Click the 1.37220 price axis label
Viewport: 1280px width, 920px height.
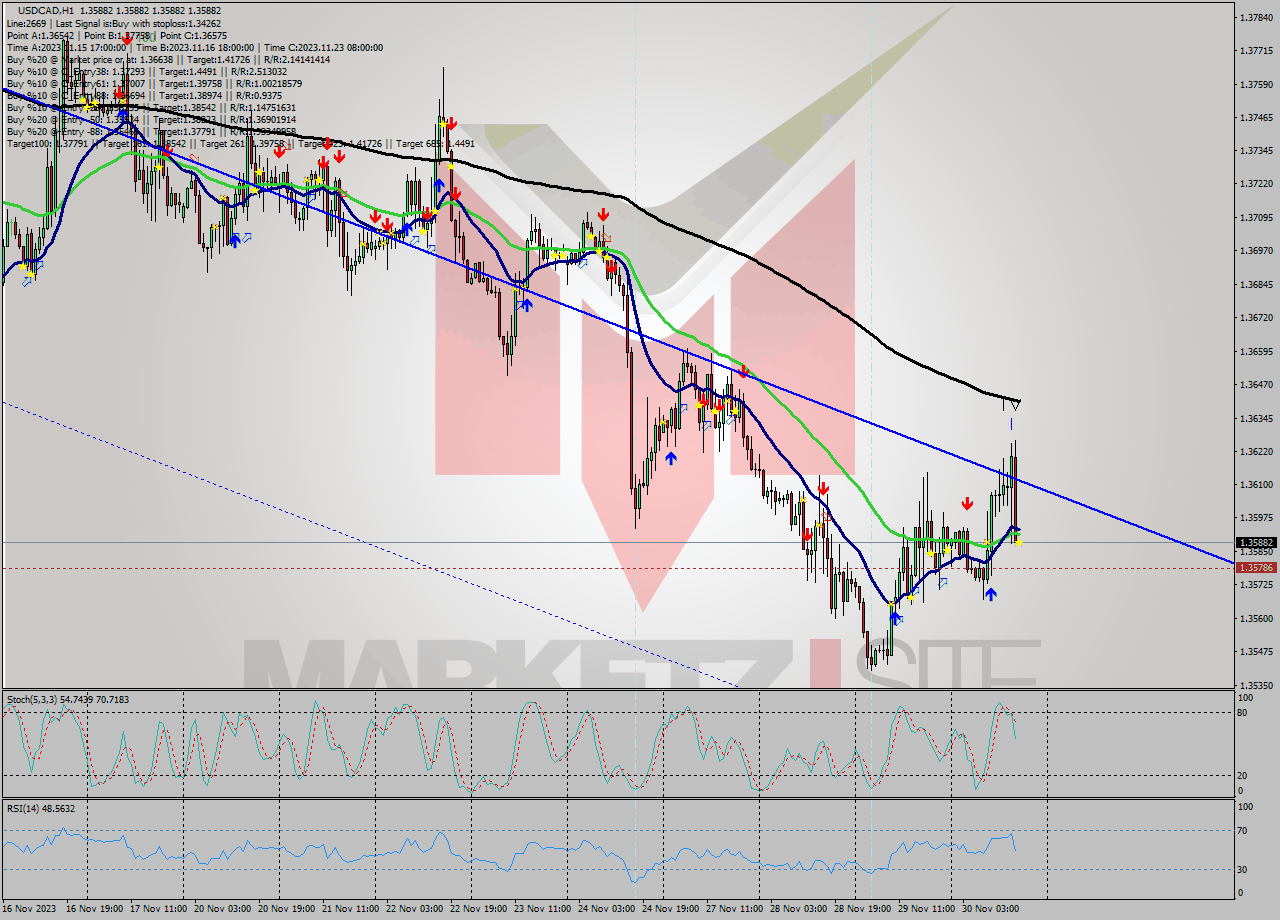[x=1257, y=184]
